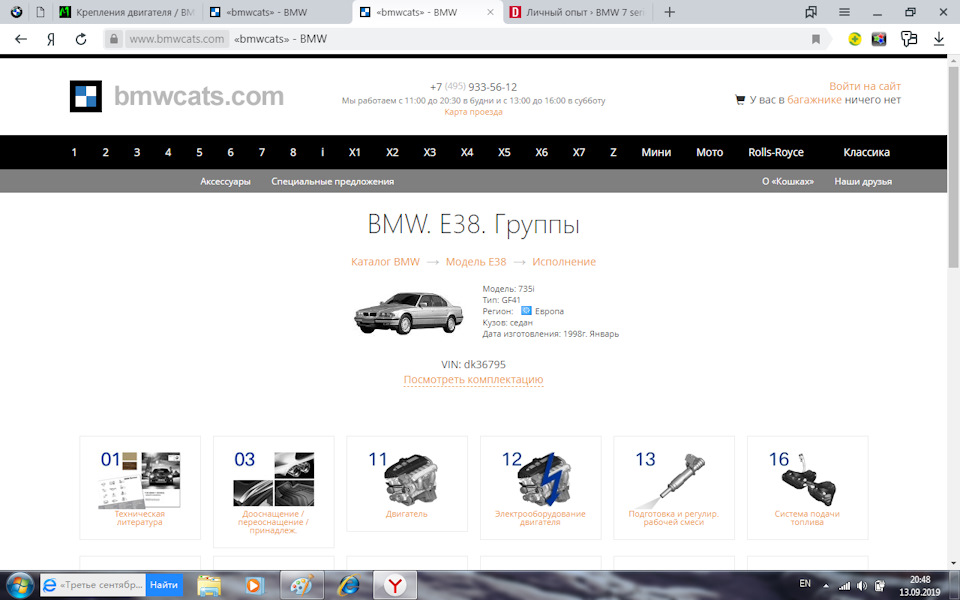Viewport: 960px width, 600px height.
Task: Open group 13 Подготовка и регулир. рабочей смеси
Action: [674, 488]
